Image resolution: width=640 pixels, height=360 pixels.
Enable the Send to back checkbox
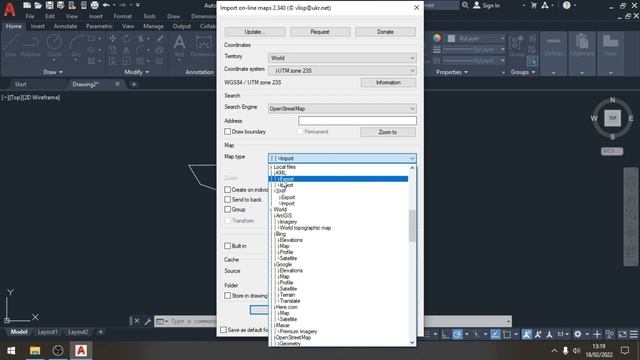point(227,199)
